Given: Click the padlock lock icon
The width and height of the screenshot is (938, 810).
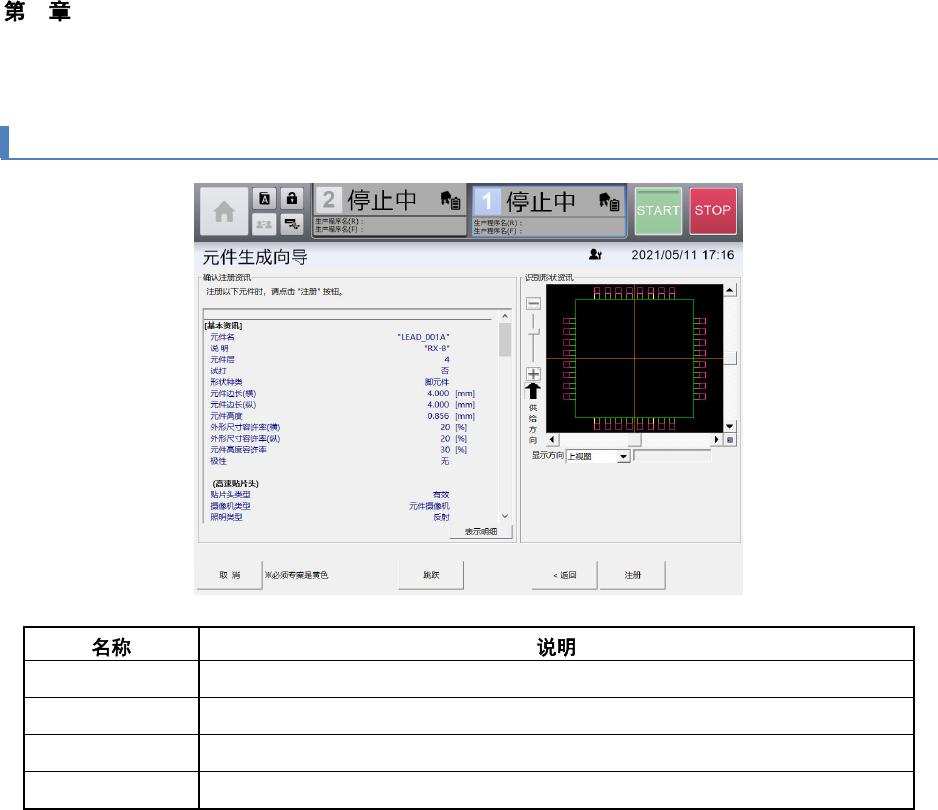Looking at the screenshot, I should (x=292, y=199).
